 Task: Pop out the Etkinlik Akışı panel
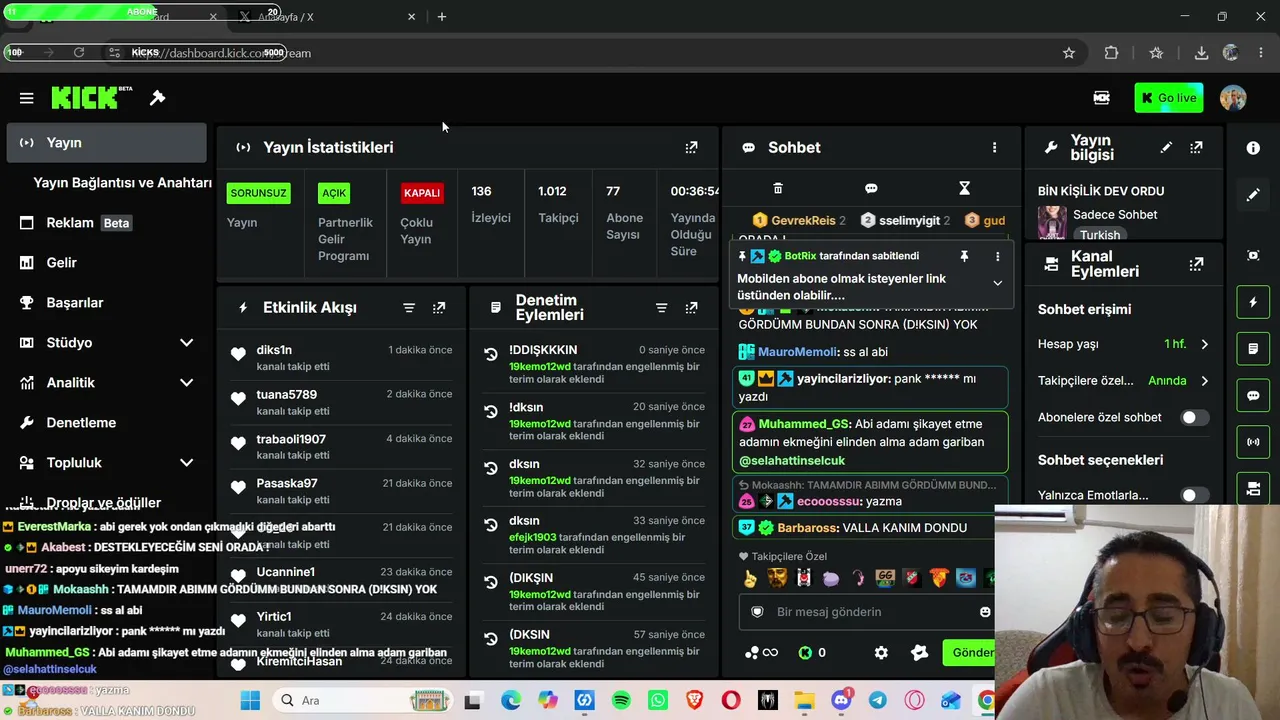point(439,308)
